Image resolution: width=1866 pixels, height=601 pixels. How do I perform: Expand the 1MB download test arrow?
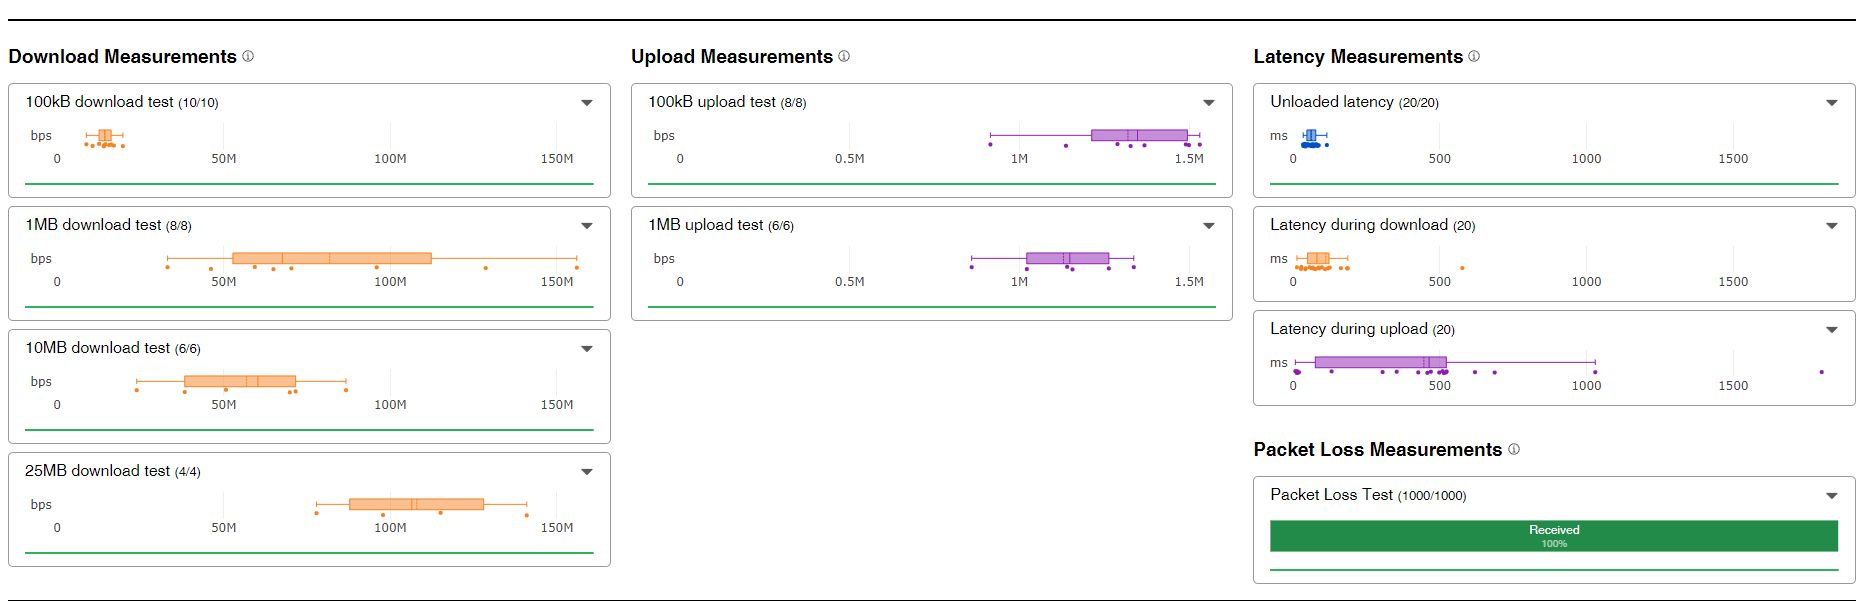click(587, 226)
